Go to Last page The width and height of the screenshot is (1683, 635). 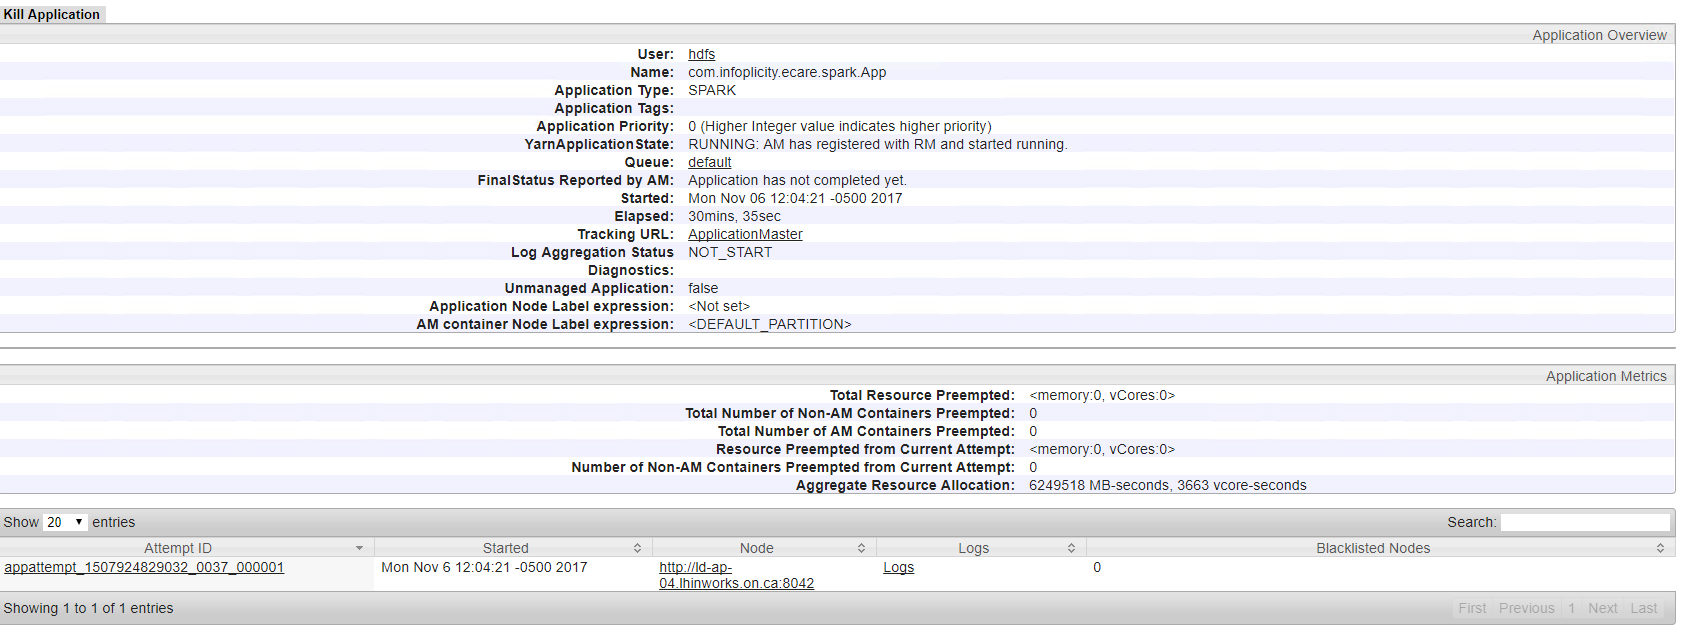point(1643,608)
